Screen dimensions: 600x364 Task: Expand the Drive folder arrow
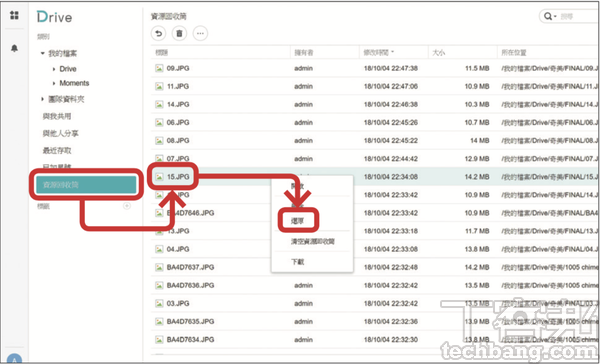pyautogui.click(x=54, y=69)
